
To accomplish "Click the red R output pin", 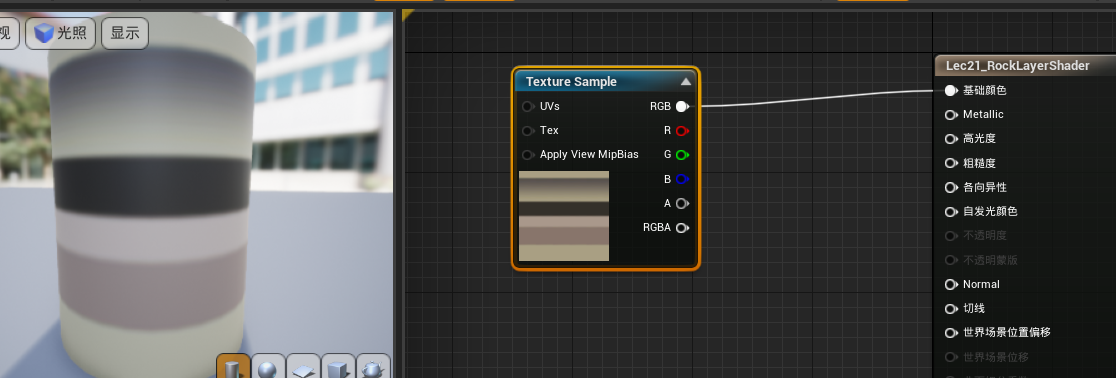I will click(x=682, y=131).
